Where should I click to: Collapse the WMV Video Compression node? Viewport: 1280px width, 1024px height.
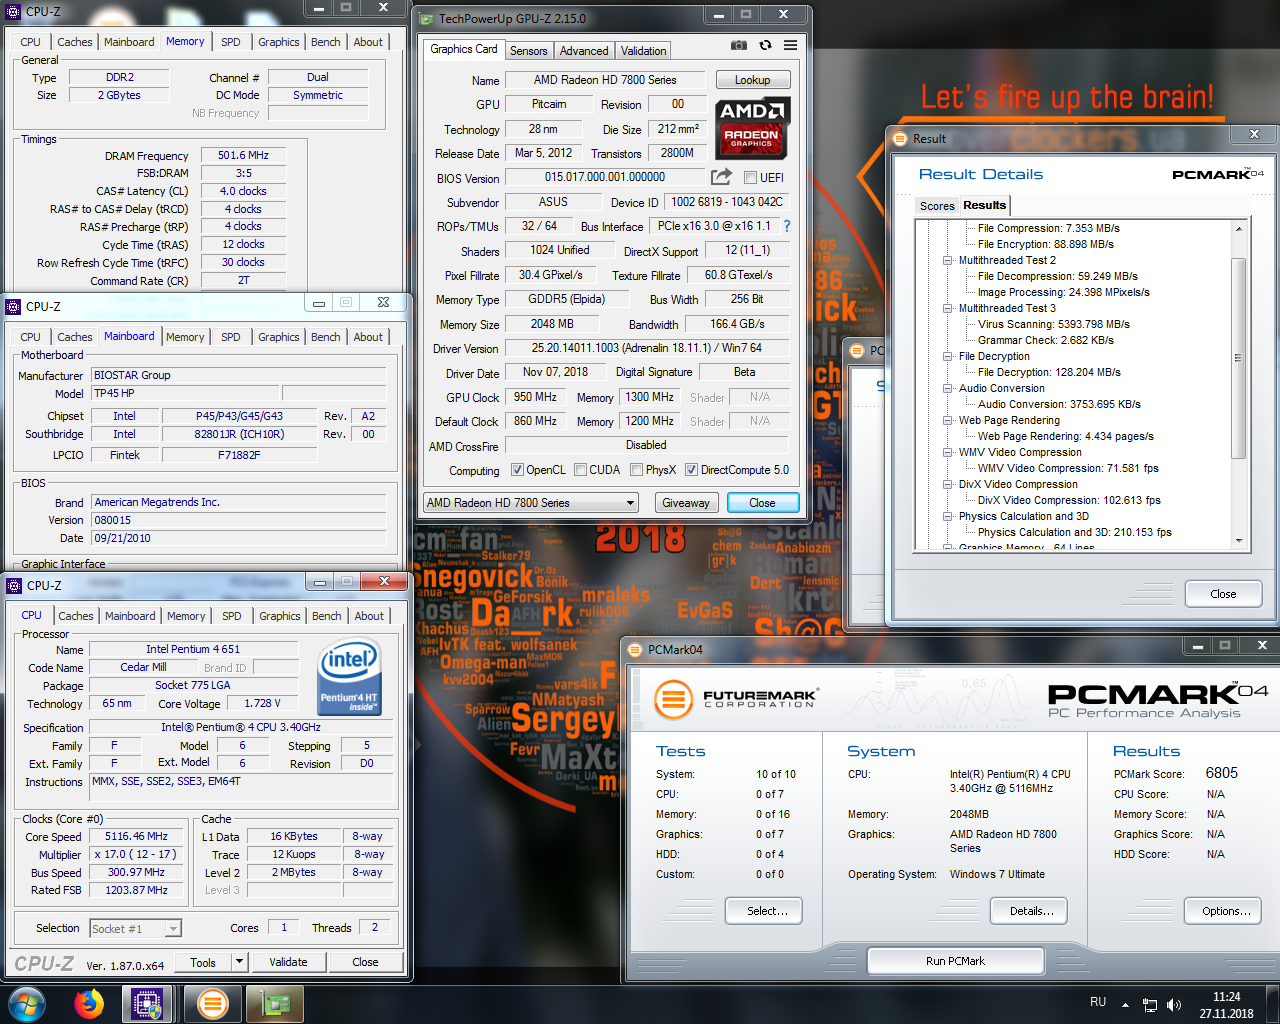[x=948, y=452]
